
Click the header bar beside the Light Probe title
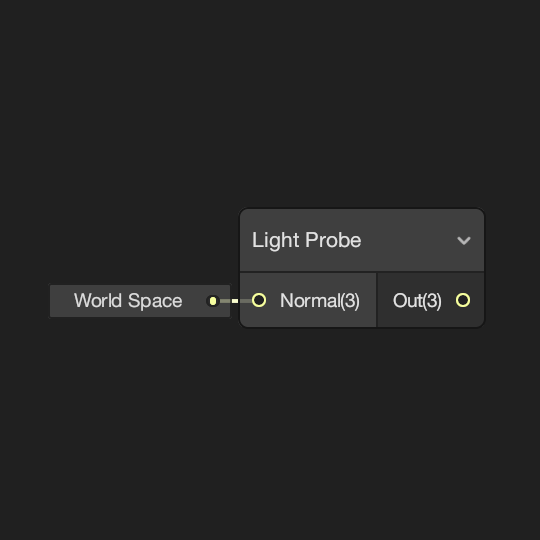tap(408, 240)
